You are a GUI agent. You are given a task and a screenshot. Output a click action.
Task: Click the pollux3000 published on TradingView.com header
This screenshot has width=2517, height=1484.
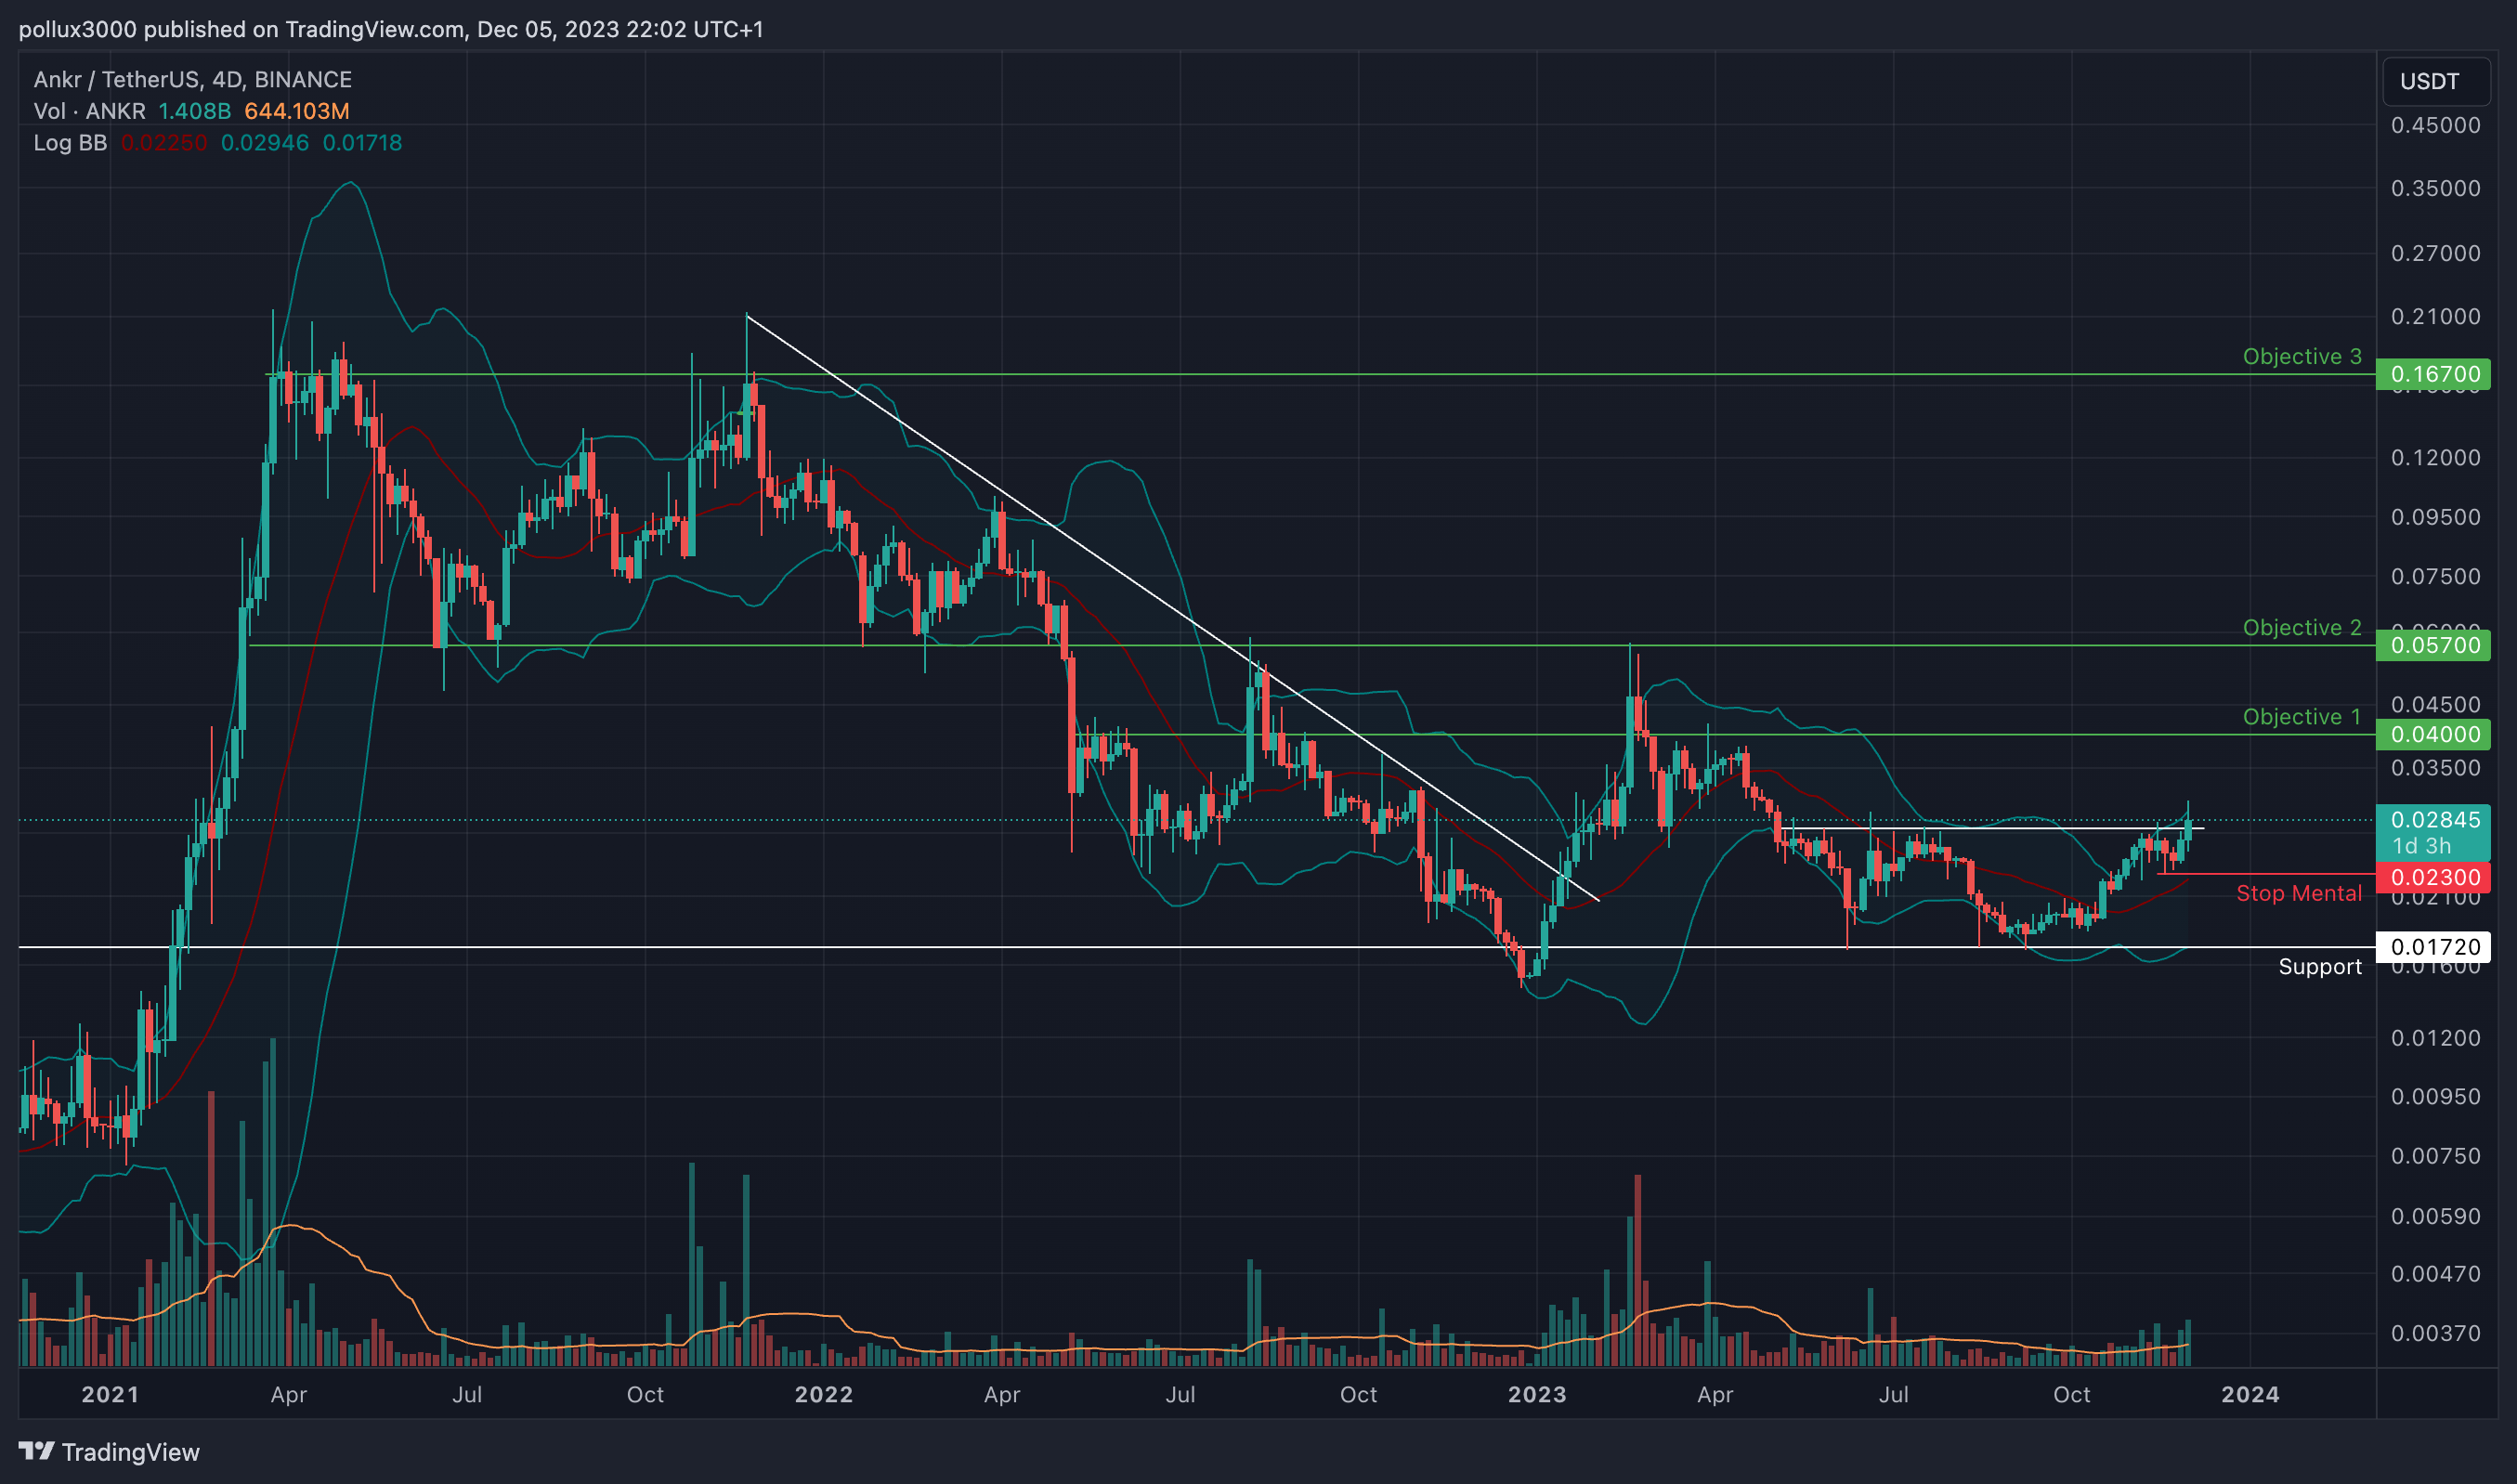[391, 29]
